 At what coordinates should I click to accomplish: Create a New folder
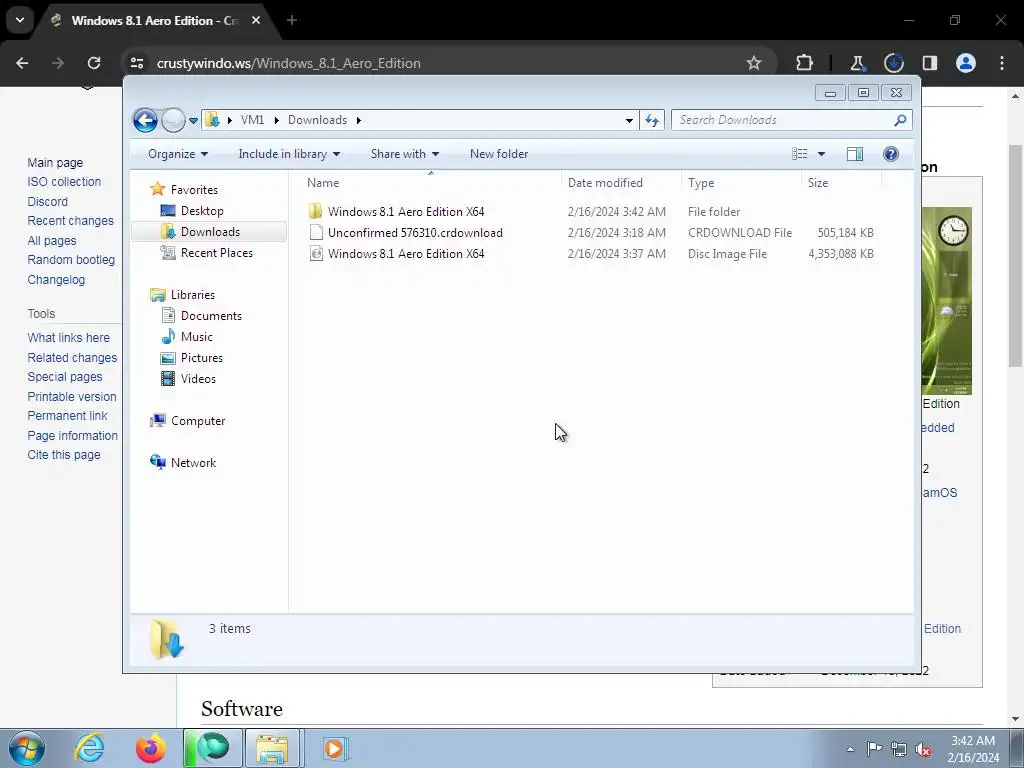[x=499, y=154]
